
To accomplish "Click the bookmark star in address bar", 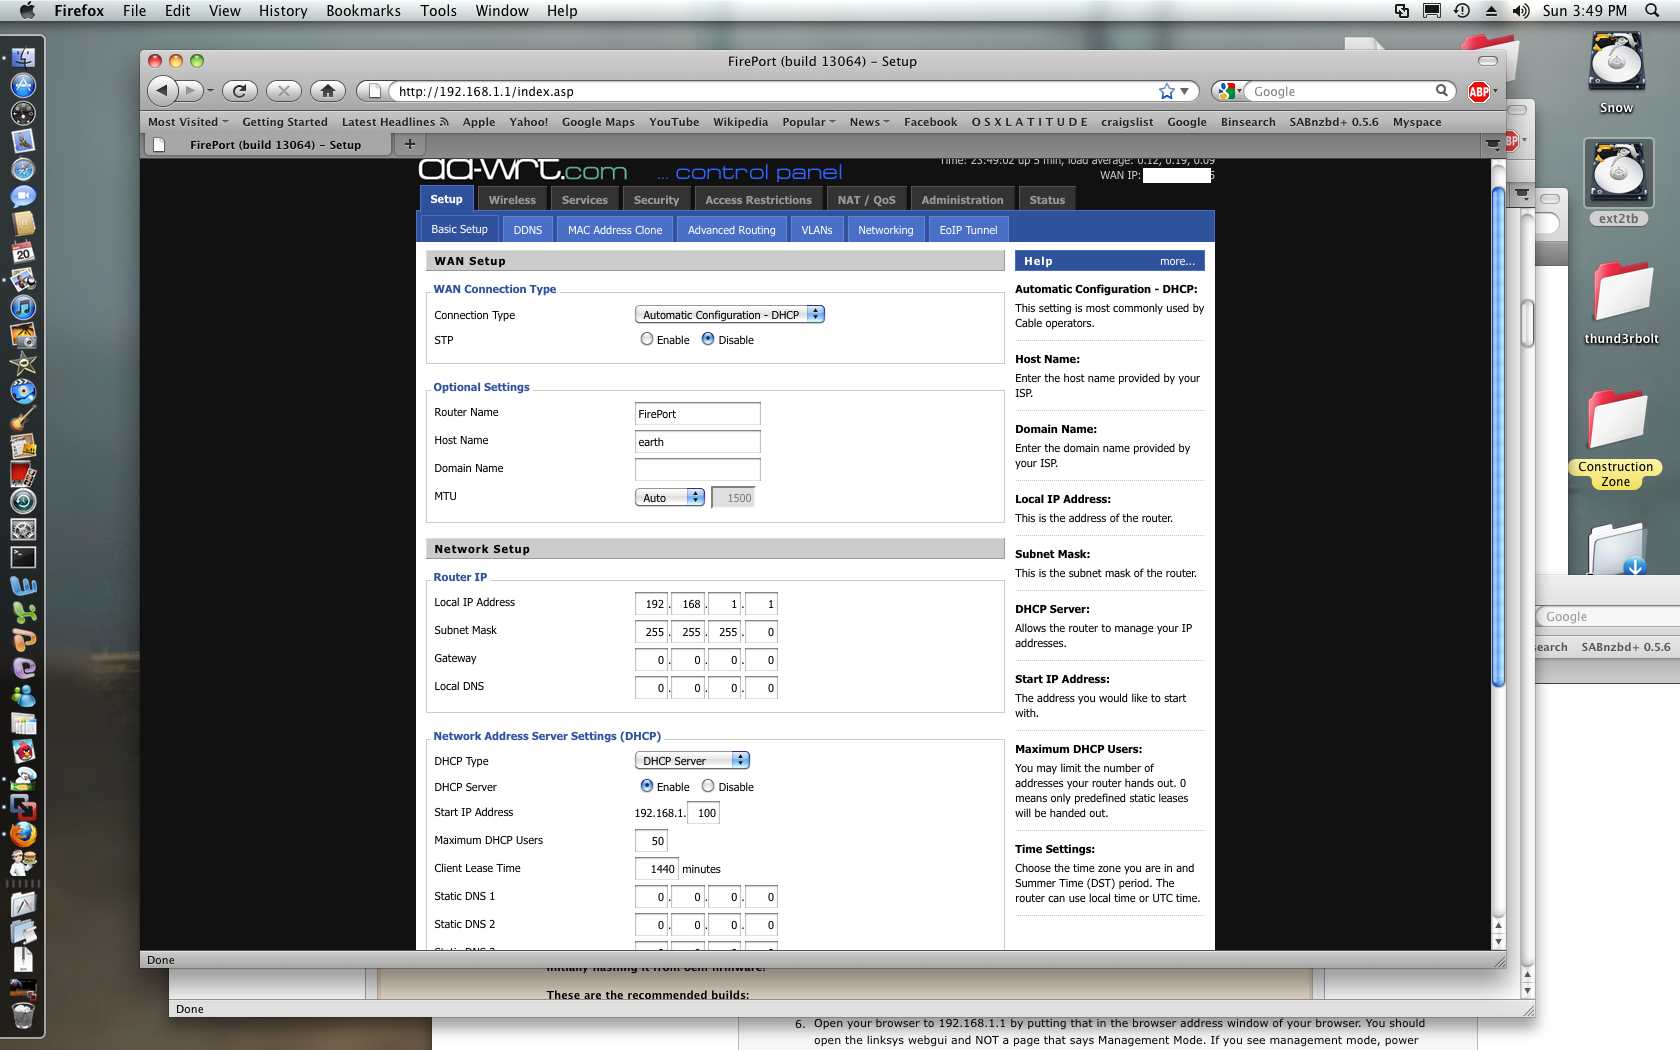I will [1166, 91].
